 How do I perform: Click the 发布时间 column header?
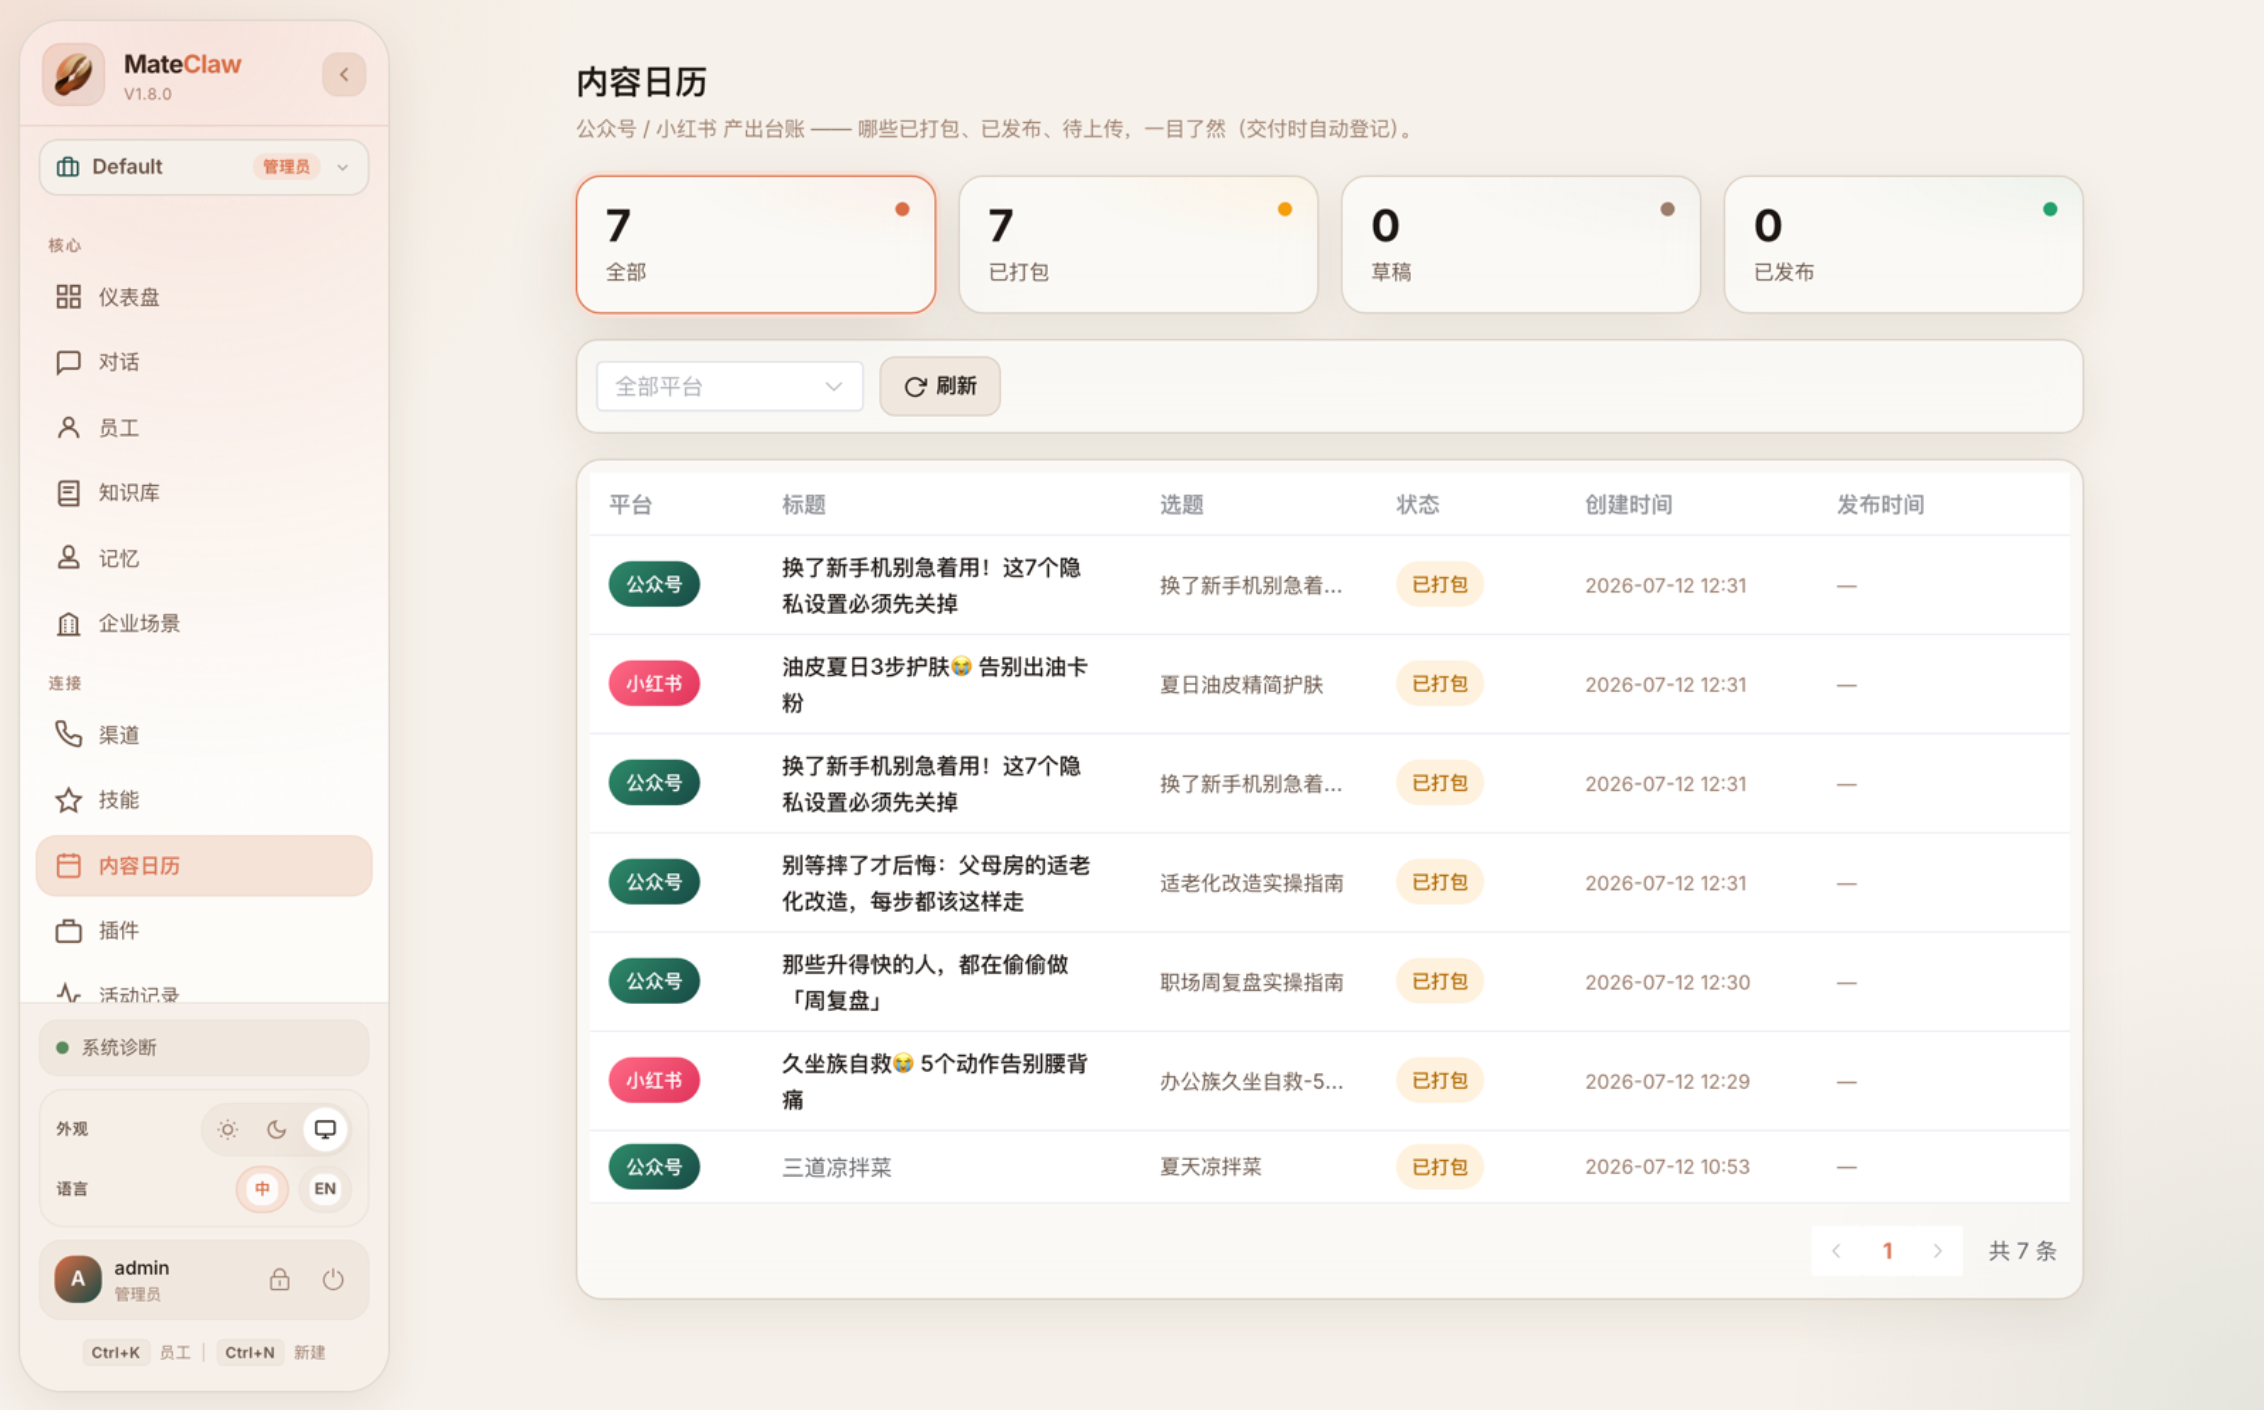[x=1881, y=505]
